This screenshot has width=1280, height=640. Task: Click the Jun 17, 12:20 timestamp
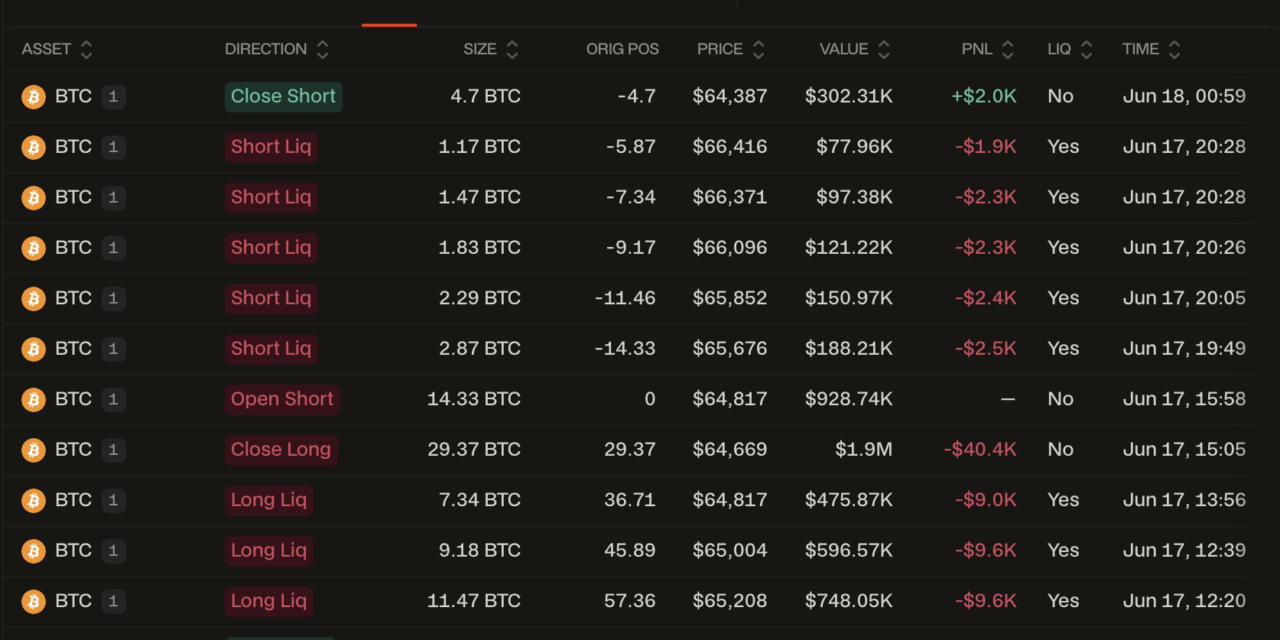(1184, 601)
